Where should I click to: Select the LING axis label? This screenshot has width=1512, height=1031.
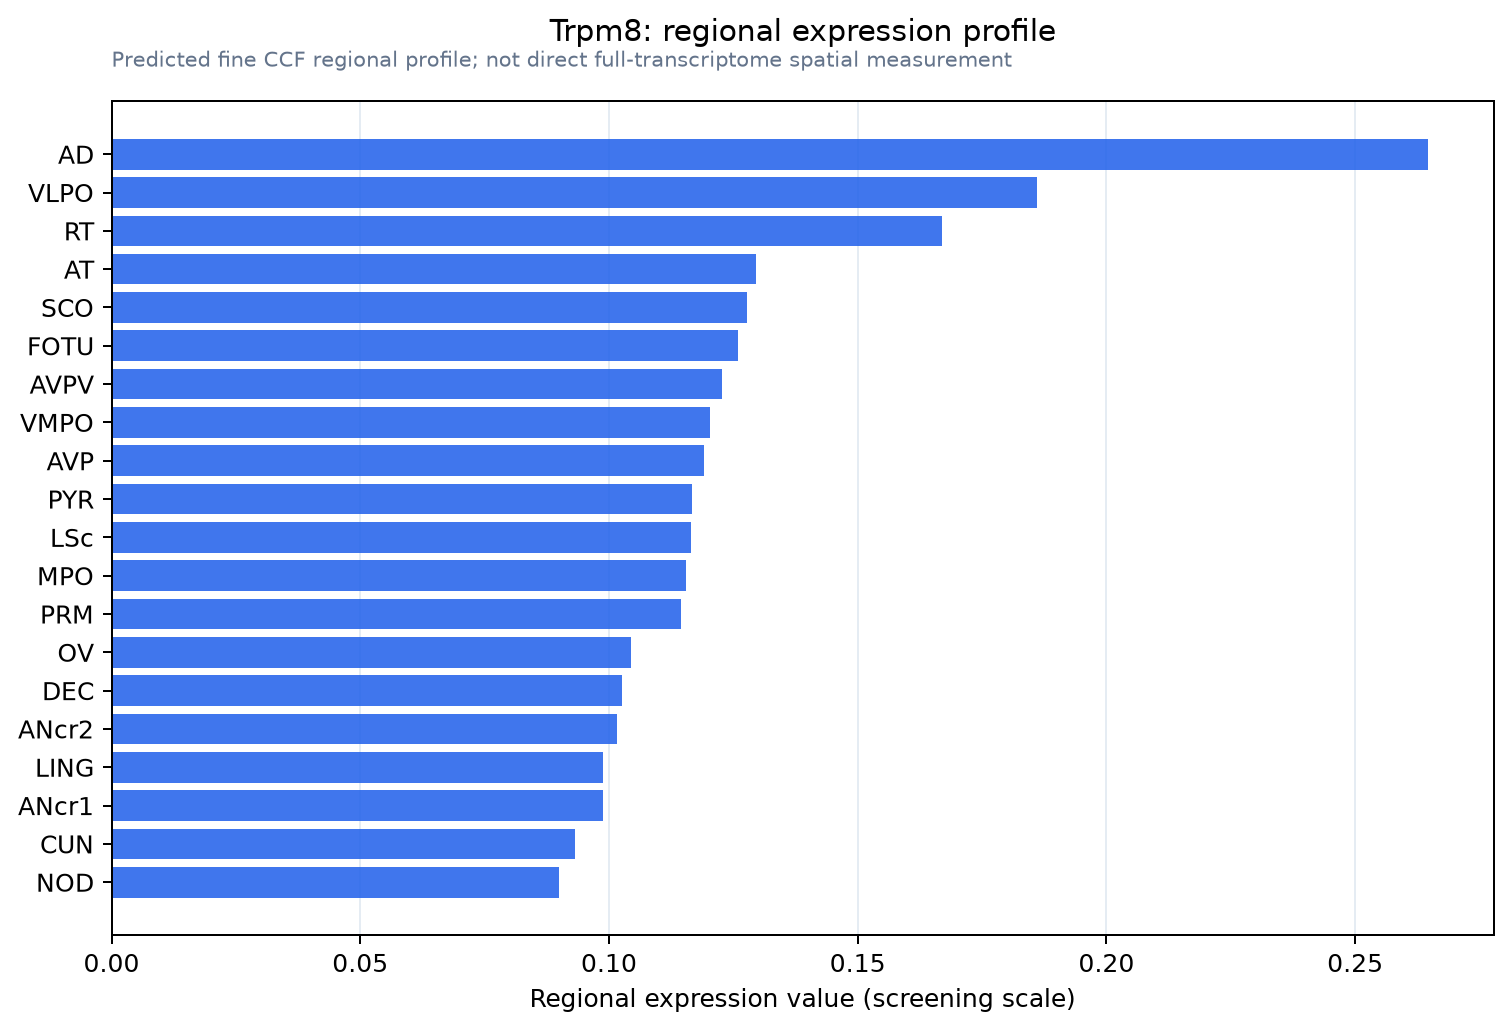click(x=65, y=768)
